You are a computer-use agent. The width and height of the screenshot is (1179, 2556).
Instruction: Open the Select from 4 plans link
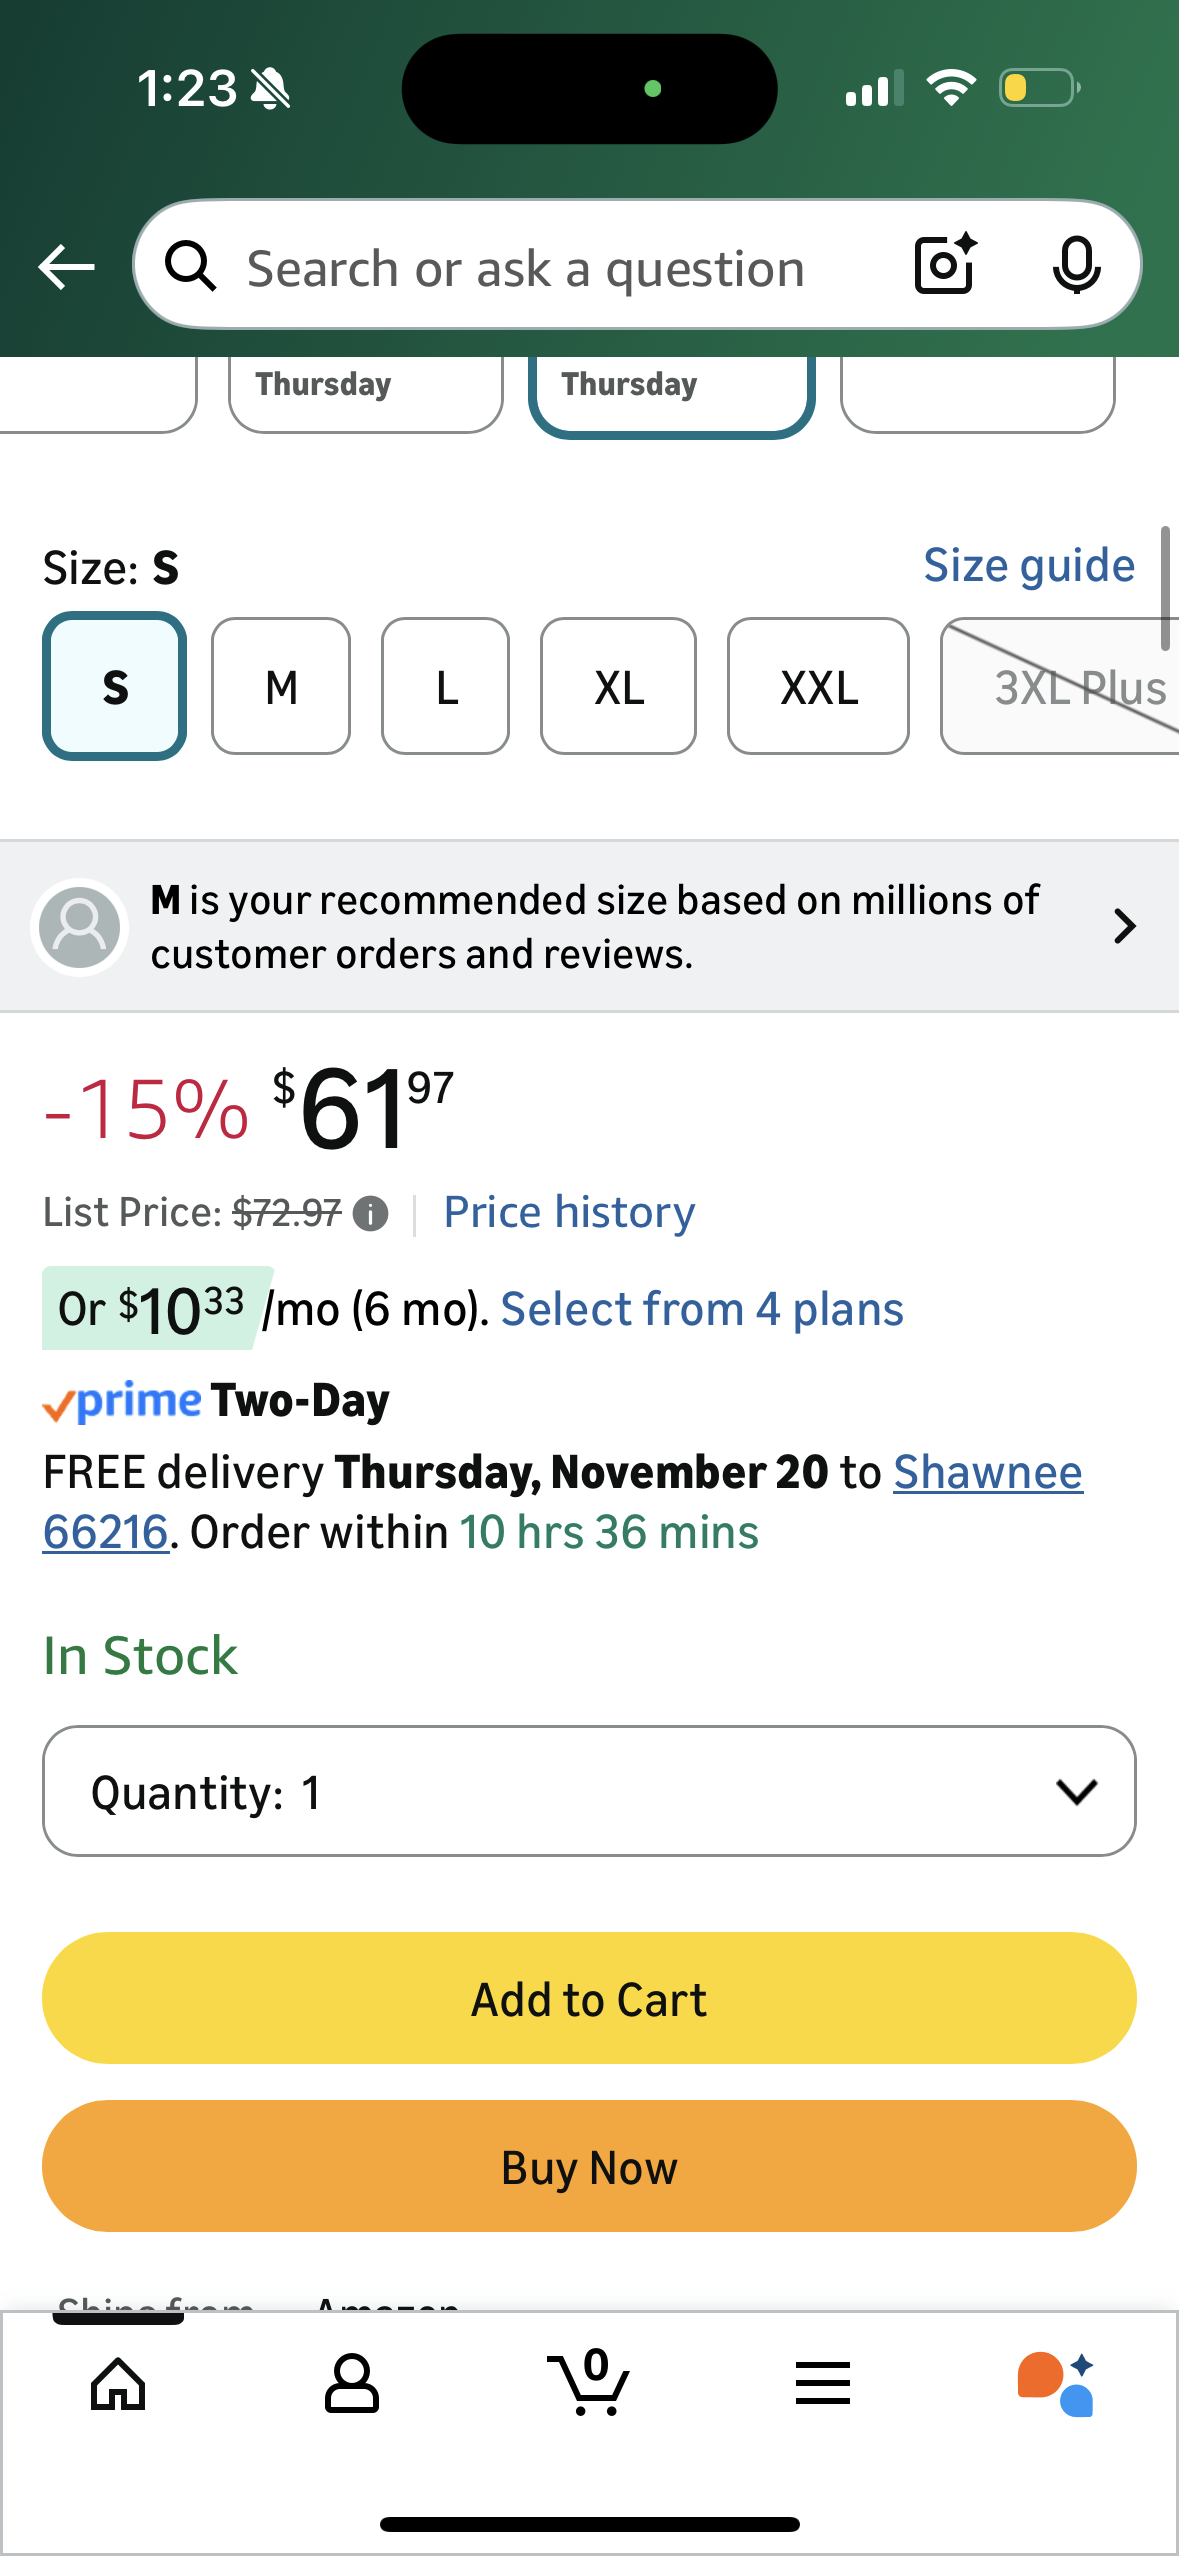point(702,1309)
